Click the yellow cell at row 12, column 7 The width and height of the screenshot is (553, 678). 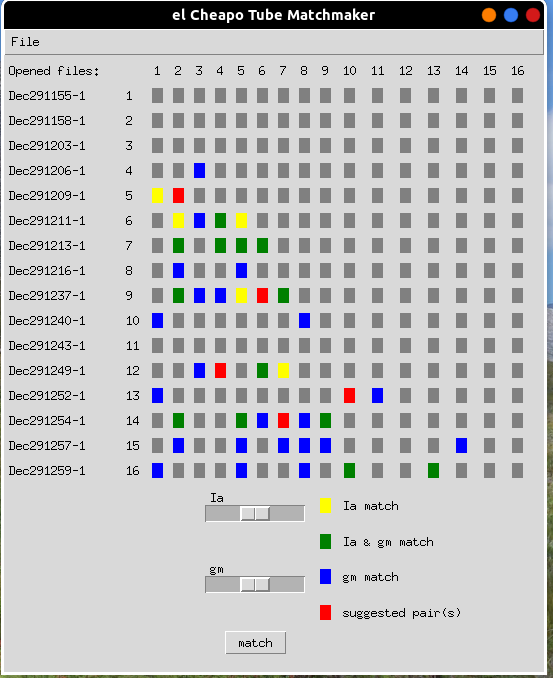pos(283,371)
